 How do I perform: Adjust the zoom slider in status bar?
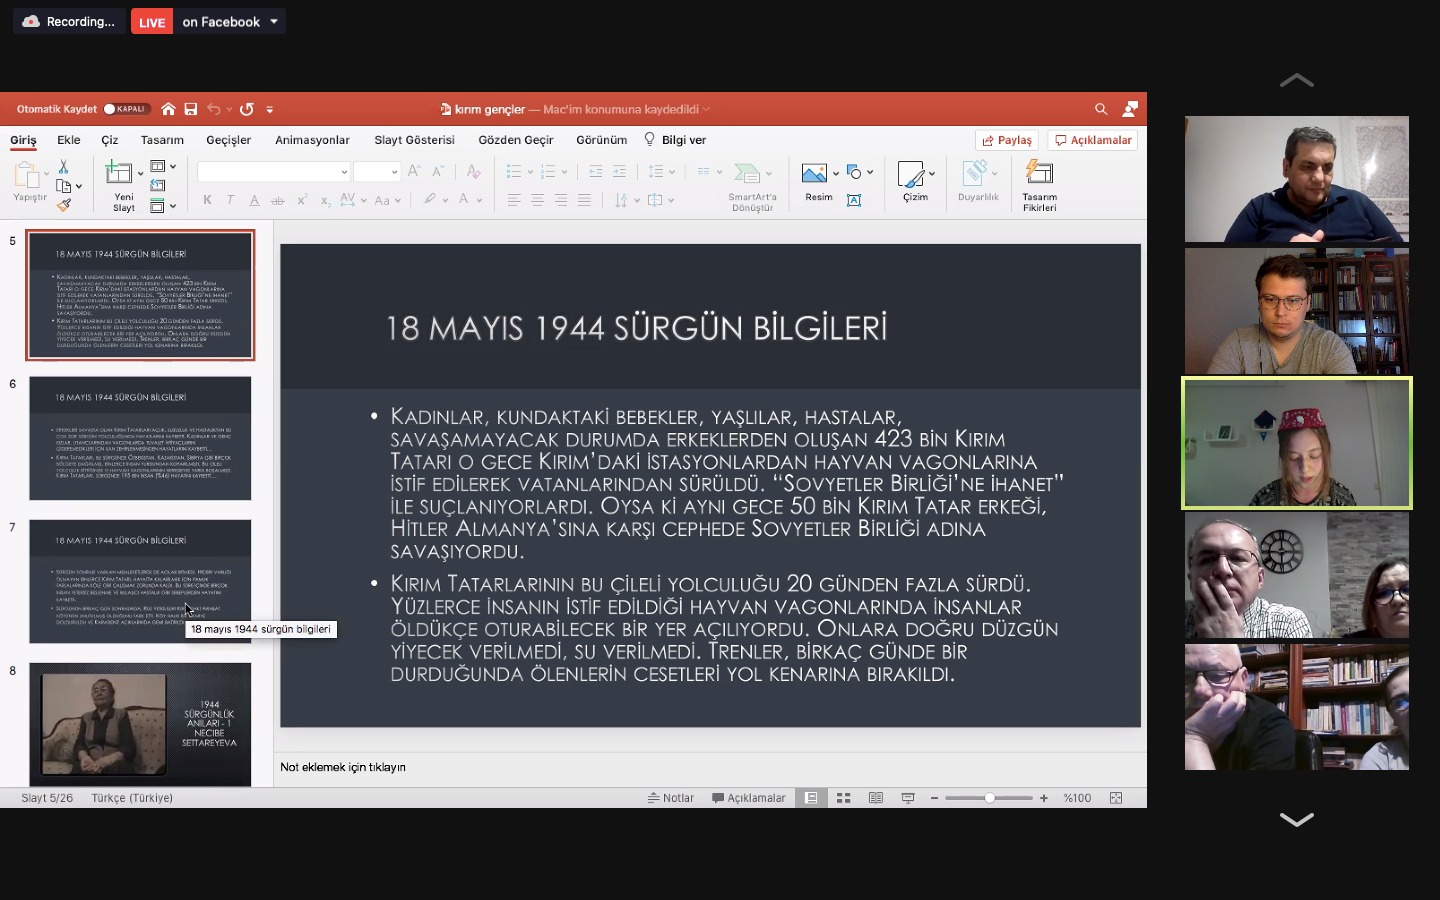tap(989, 798)
